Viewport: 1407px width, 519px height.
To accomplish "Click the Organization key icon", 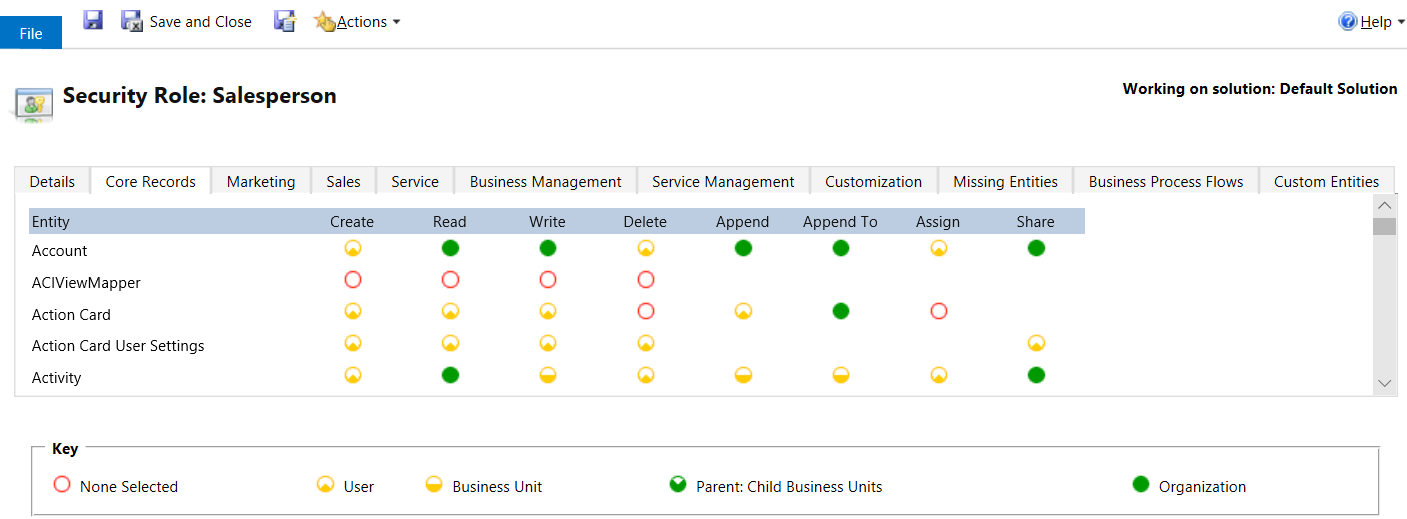I will 1140,486.
